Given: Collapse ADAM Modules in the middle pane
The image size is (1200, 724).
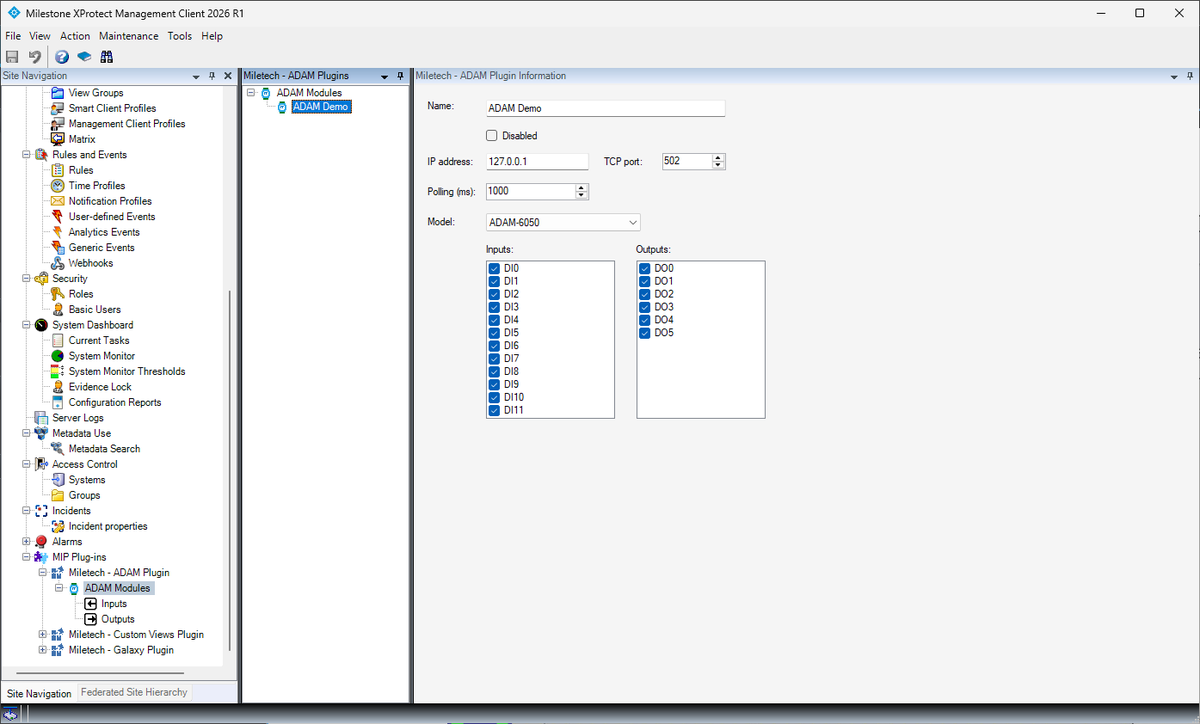Looking at the screenshot, I should pyautogui.click(x=250, y=93).
